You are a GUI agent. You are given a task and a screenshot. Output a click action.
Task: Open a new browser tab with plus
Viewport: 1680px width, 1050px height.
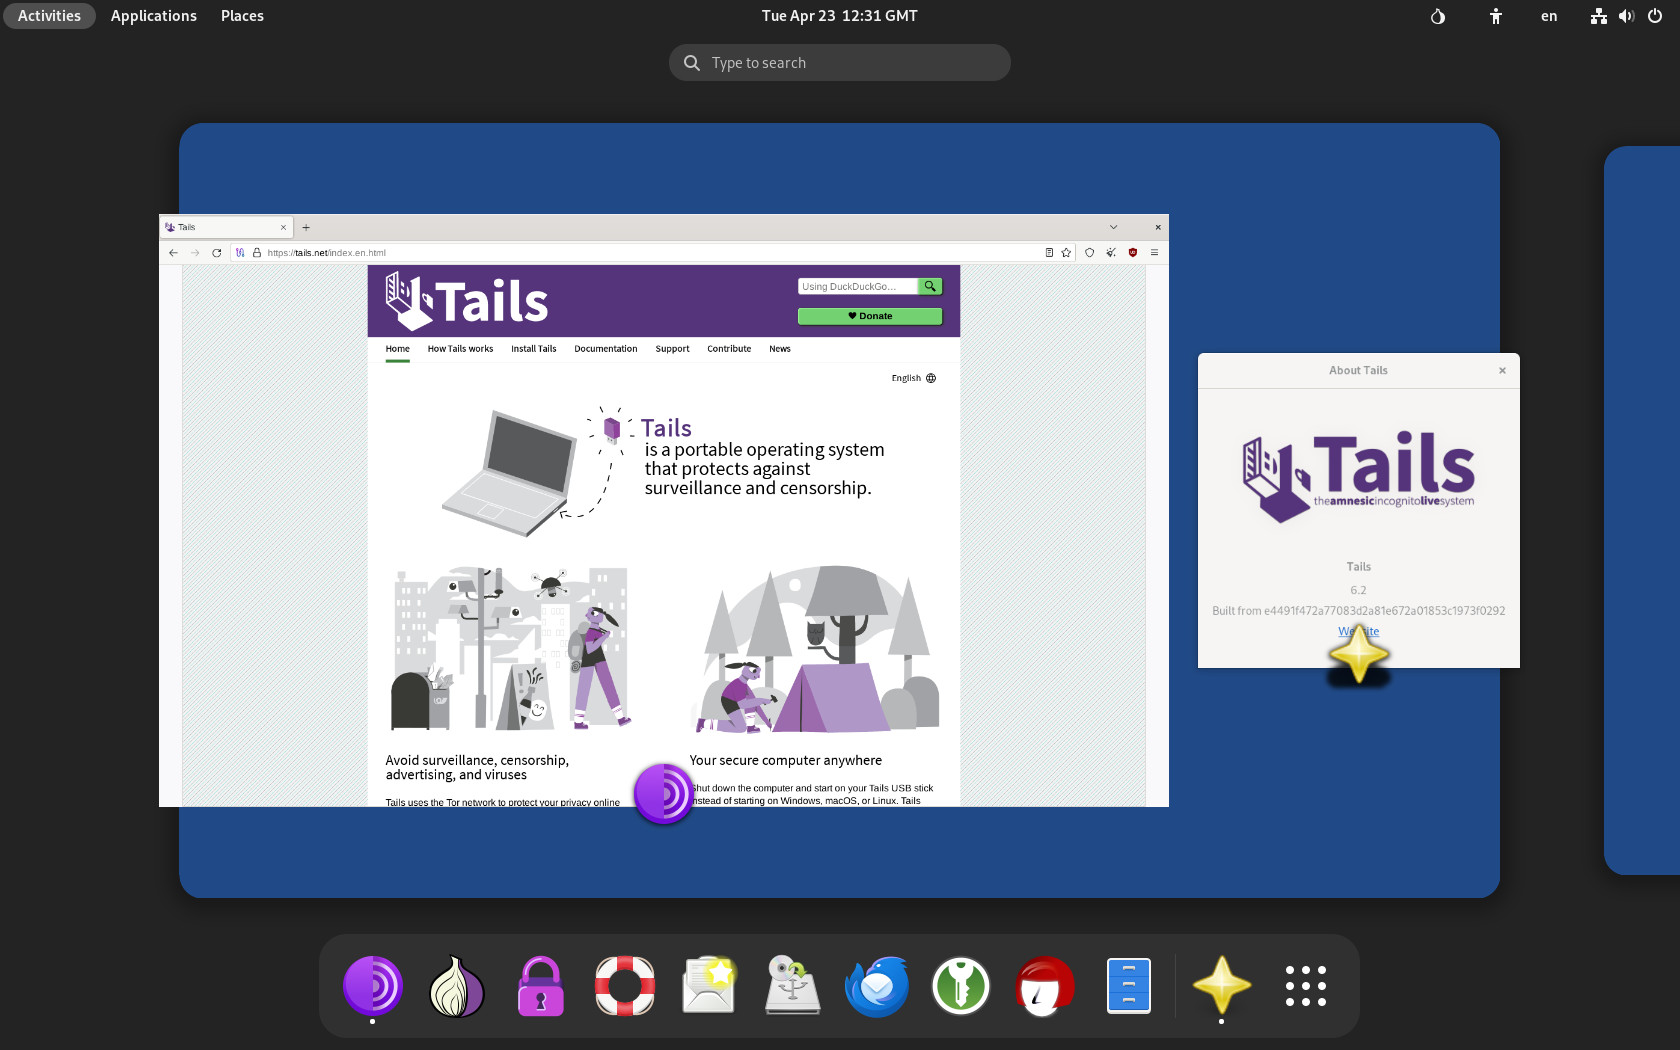tap(306, 227)
